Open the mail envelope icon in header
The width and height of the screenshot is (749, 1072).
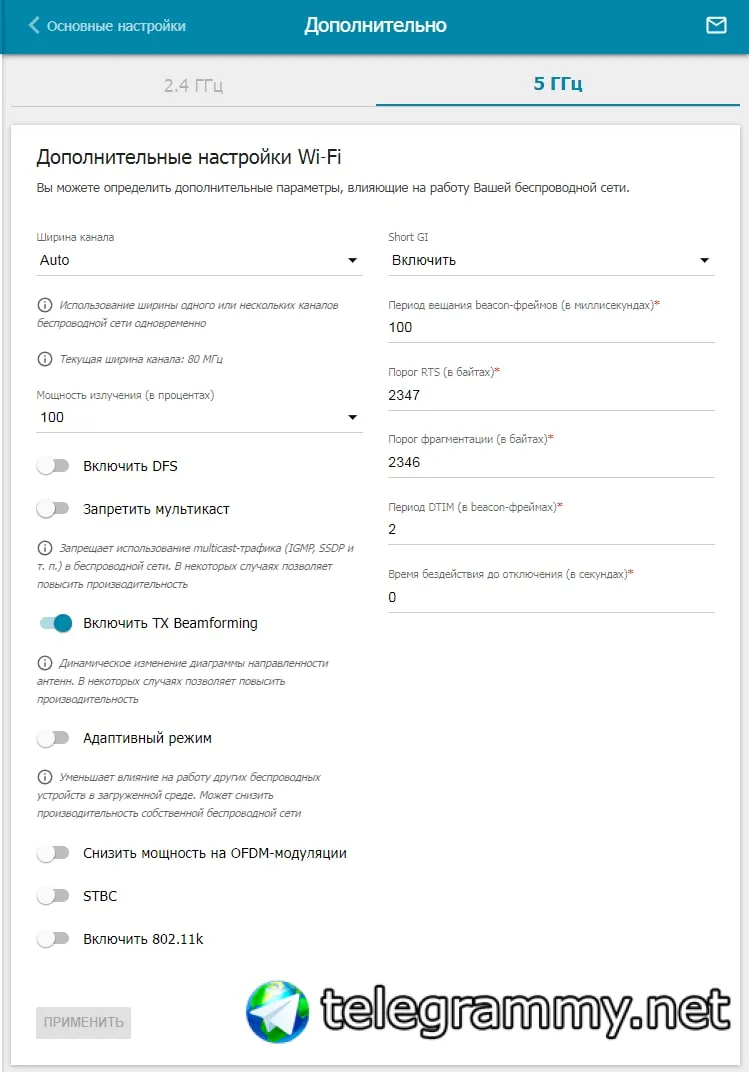(x=716, y=25)
